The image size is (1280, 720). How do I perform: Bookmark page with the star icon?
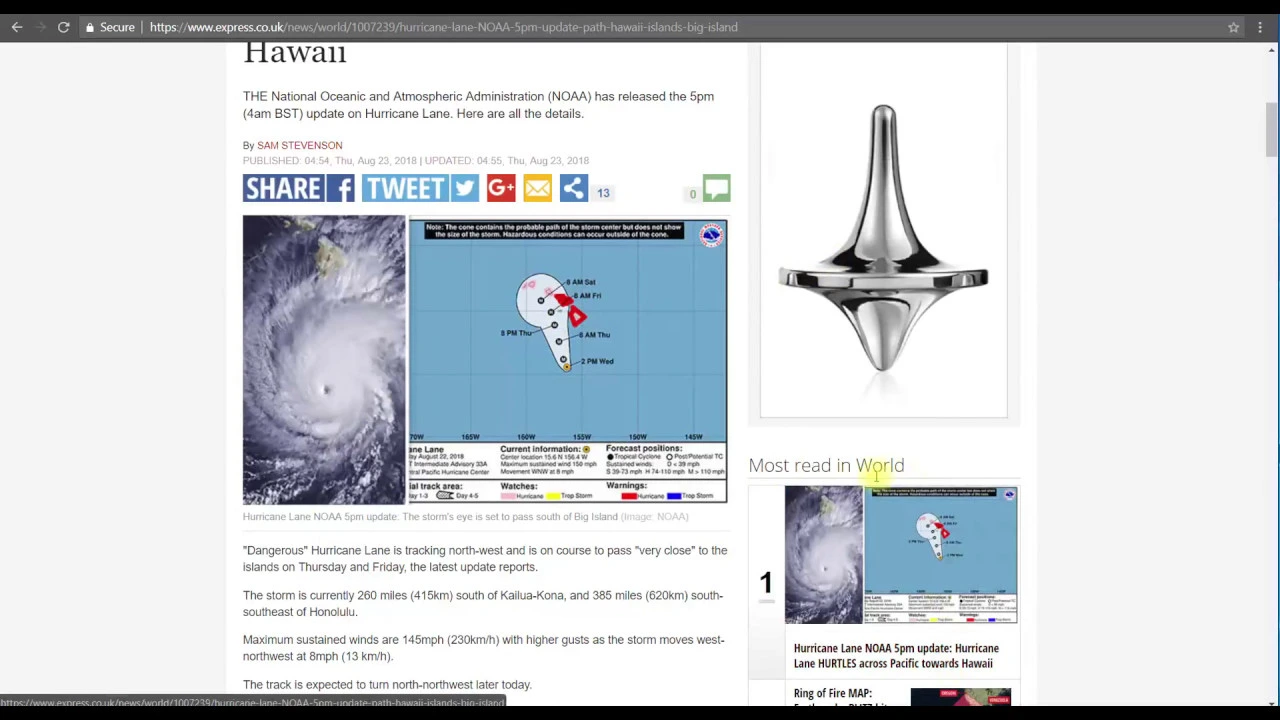[x=1234, y=27]
